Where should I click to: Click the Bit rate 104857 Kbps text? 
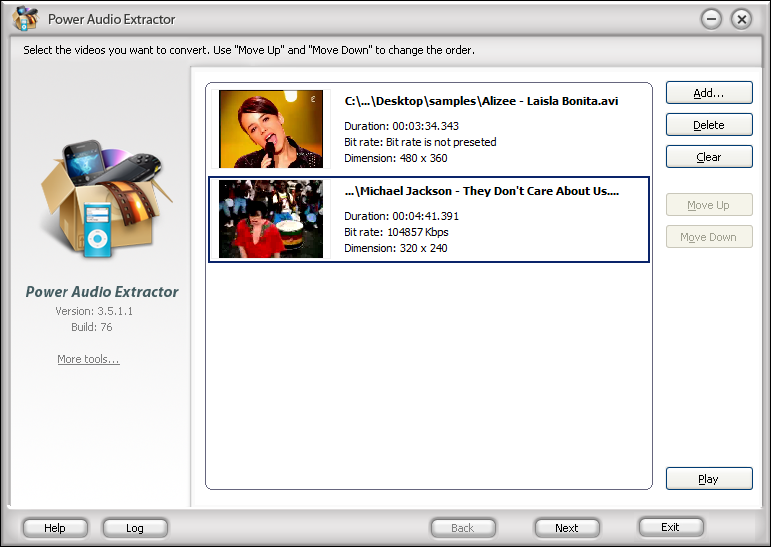tap(396, 232)
